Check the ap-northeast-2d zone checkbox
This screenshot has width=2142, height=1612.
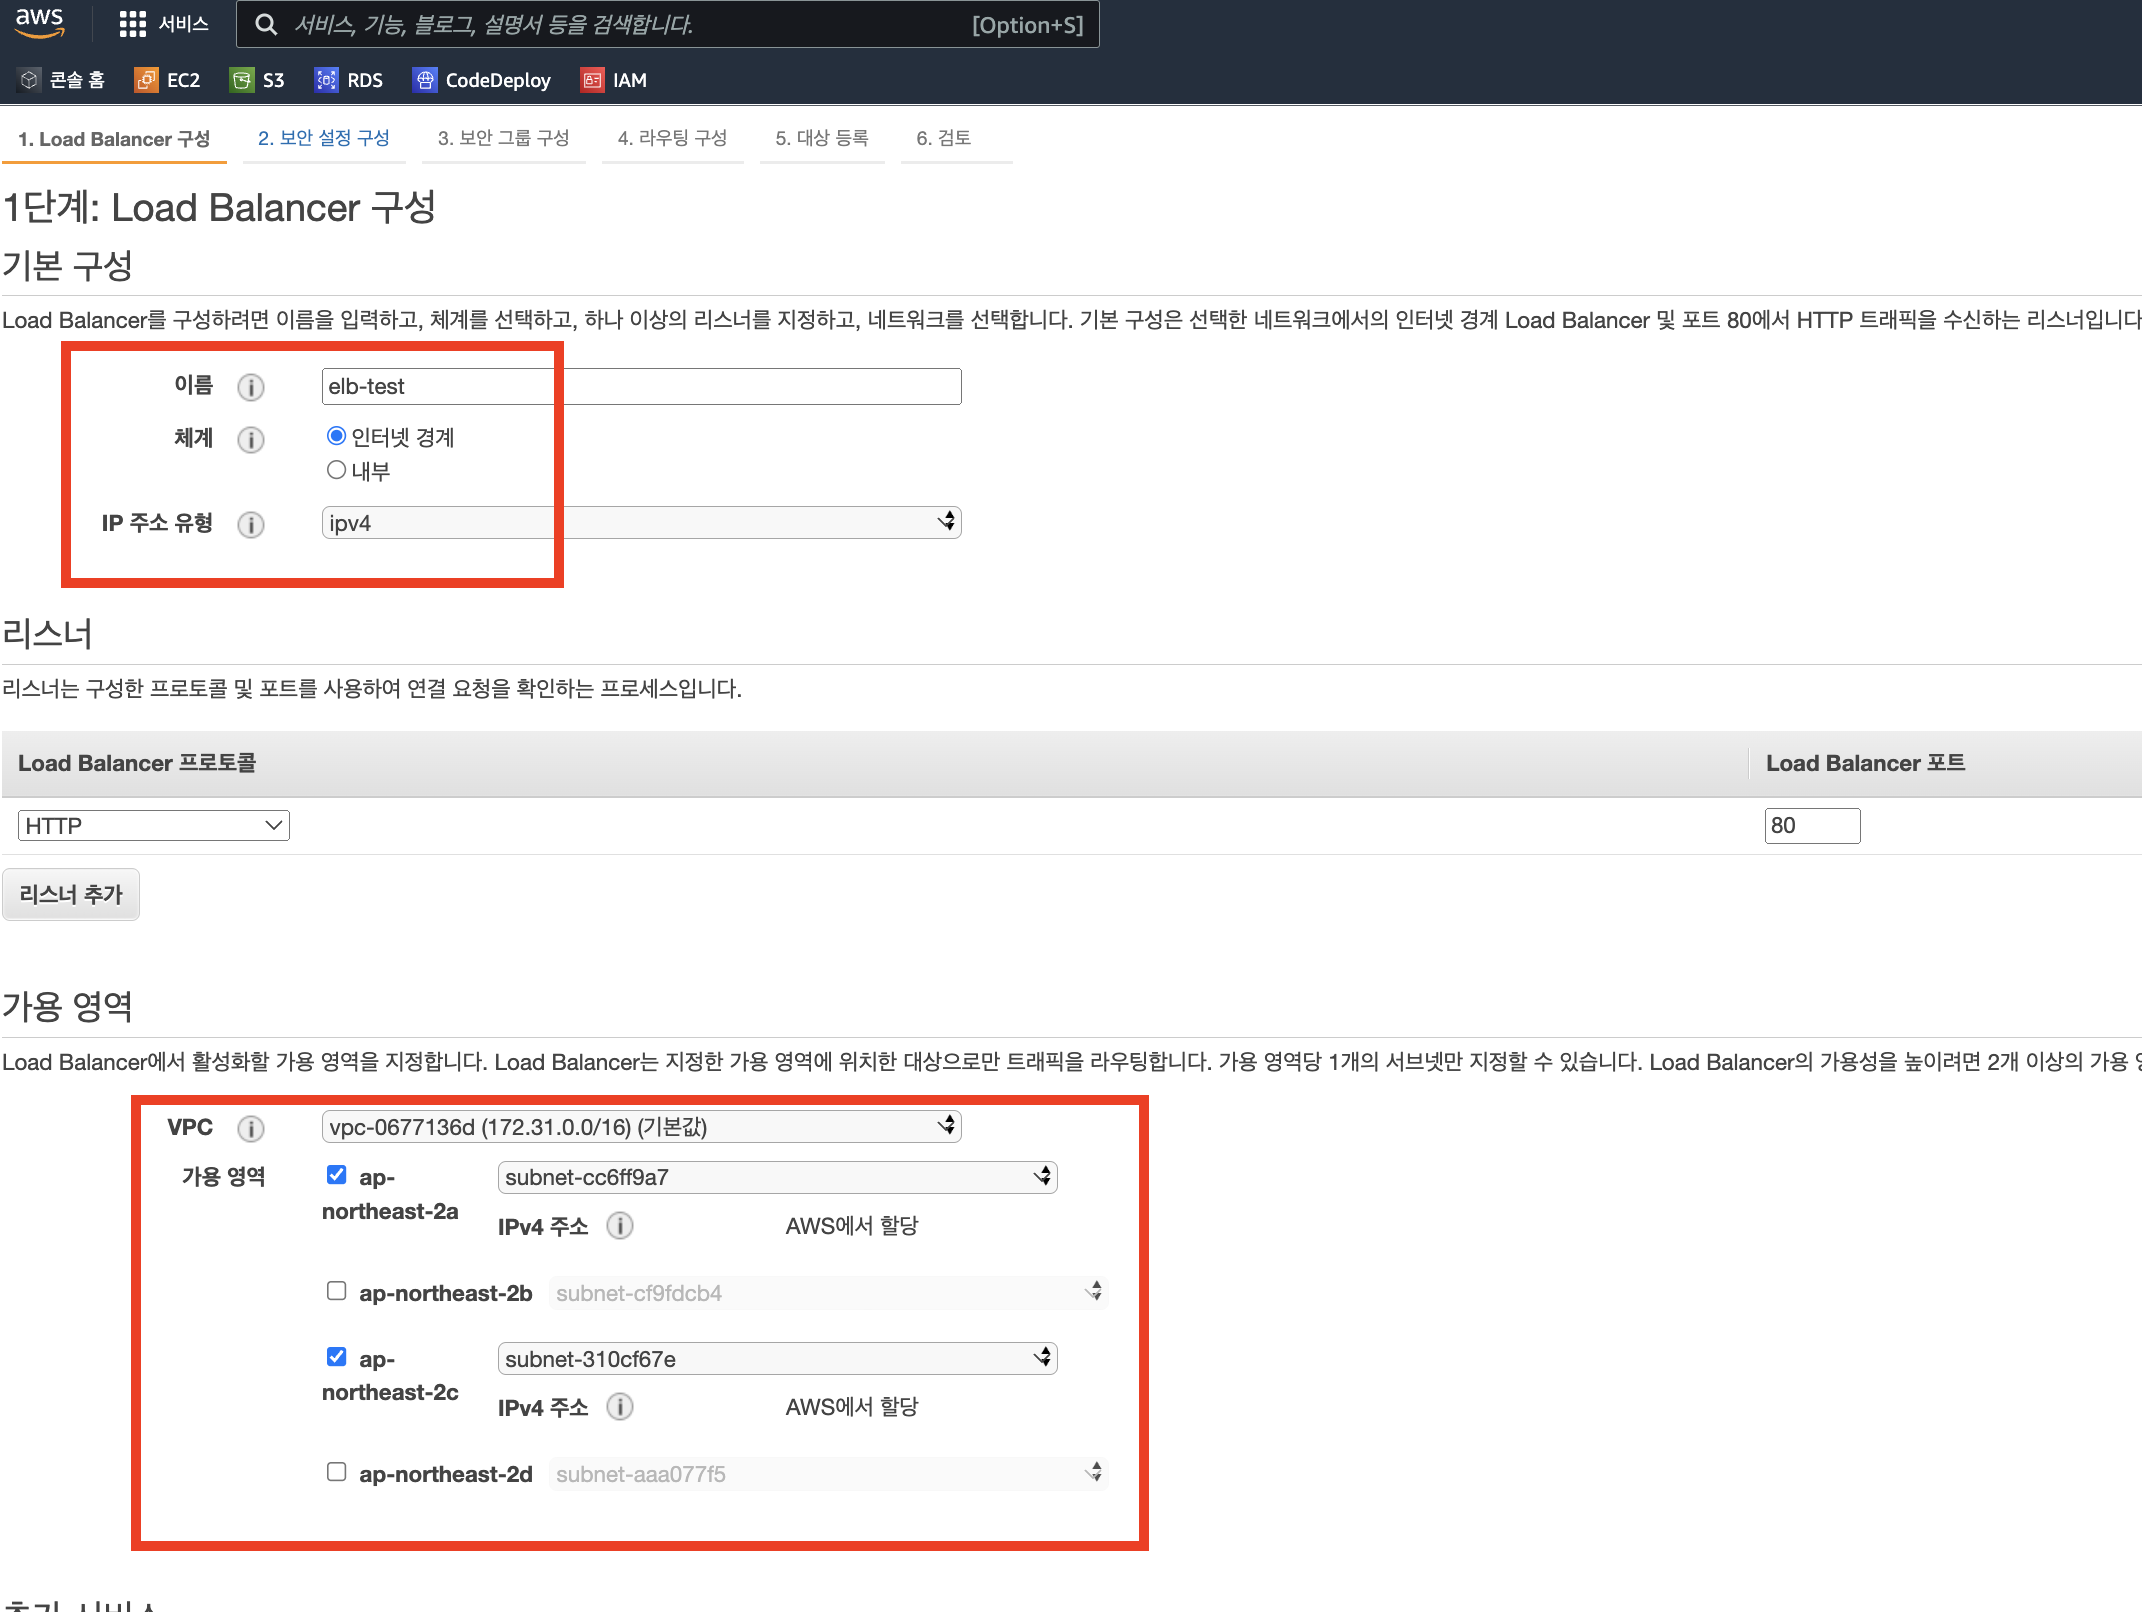[x=337, y=1472]
